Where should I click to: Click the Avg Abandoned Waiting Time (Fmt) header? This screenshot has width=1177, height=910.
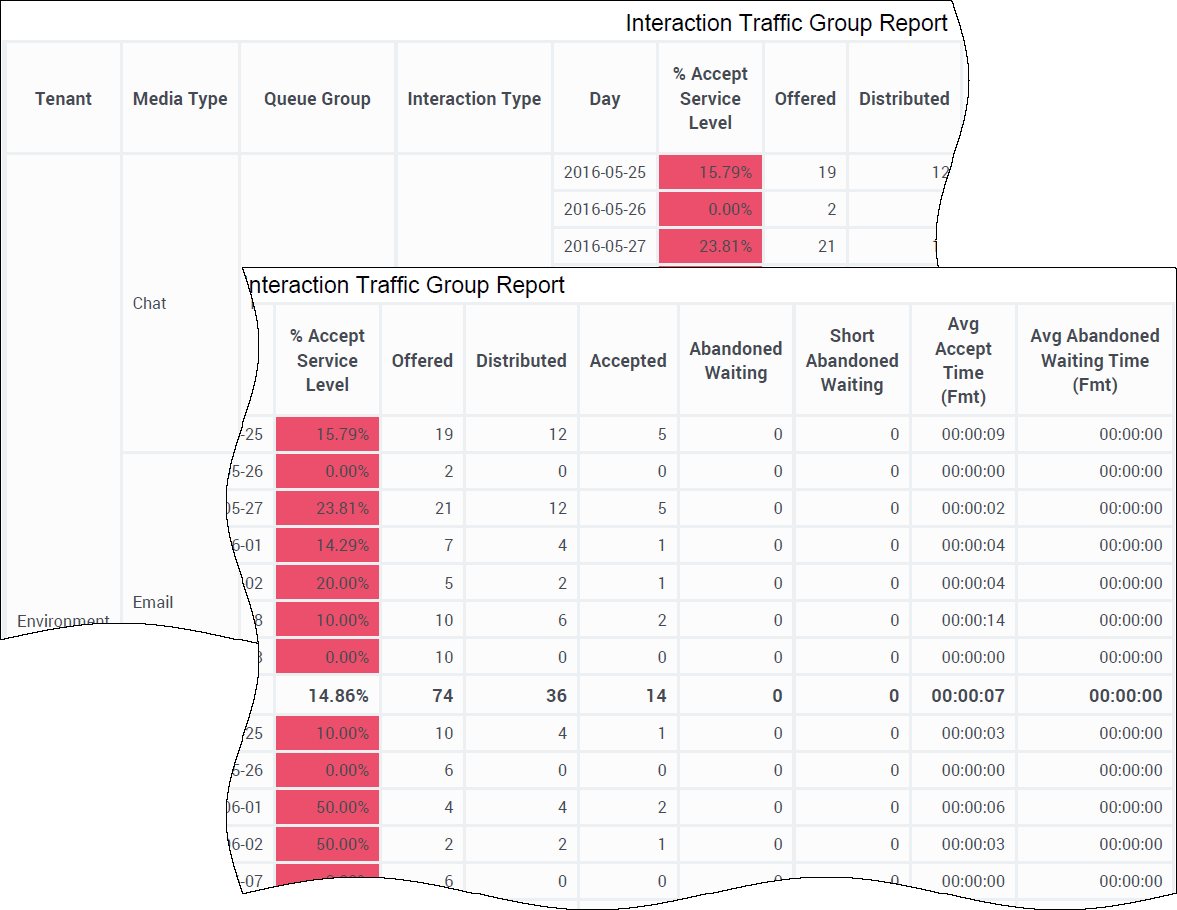pos(1094,360)
